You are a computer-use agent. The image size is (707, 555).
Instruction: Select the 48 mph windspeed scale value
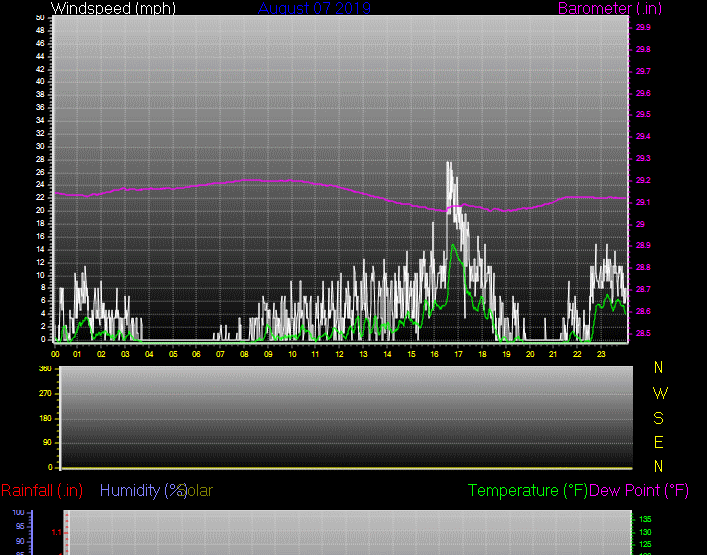40,31
